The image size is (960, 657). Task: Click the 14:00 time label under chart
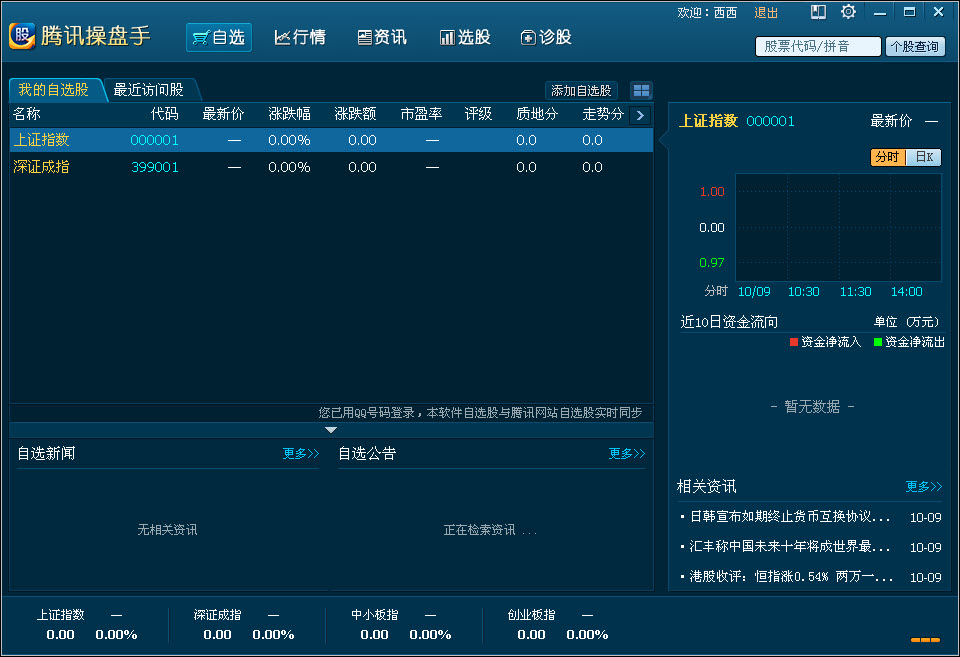pyautogui.click(x=907, y=291)
